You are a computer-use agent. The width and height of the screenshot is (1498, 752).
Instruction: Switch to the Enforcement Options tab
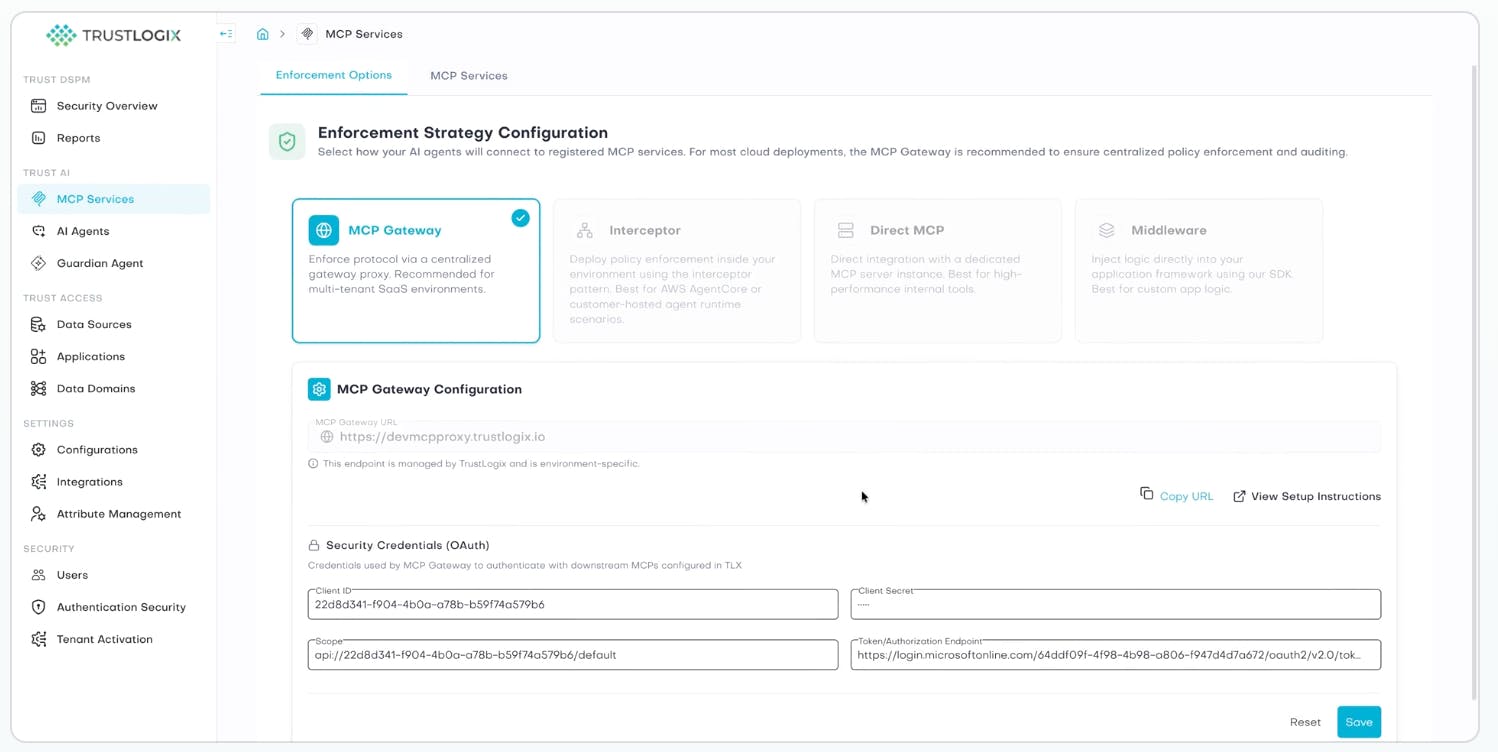click(334, 75)
